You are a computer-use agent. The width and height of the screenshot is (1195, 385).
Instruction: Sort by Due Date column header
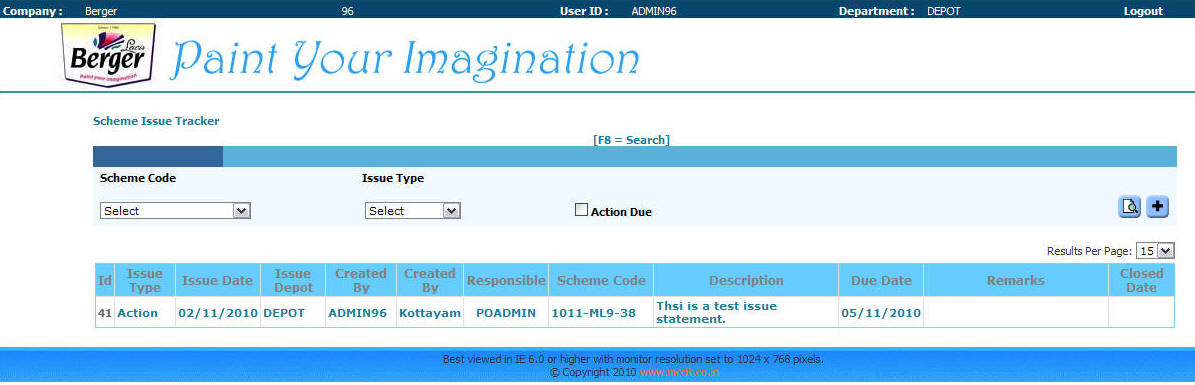(x=881, y=281)
